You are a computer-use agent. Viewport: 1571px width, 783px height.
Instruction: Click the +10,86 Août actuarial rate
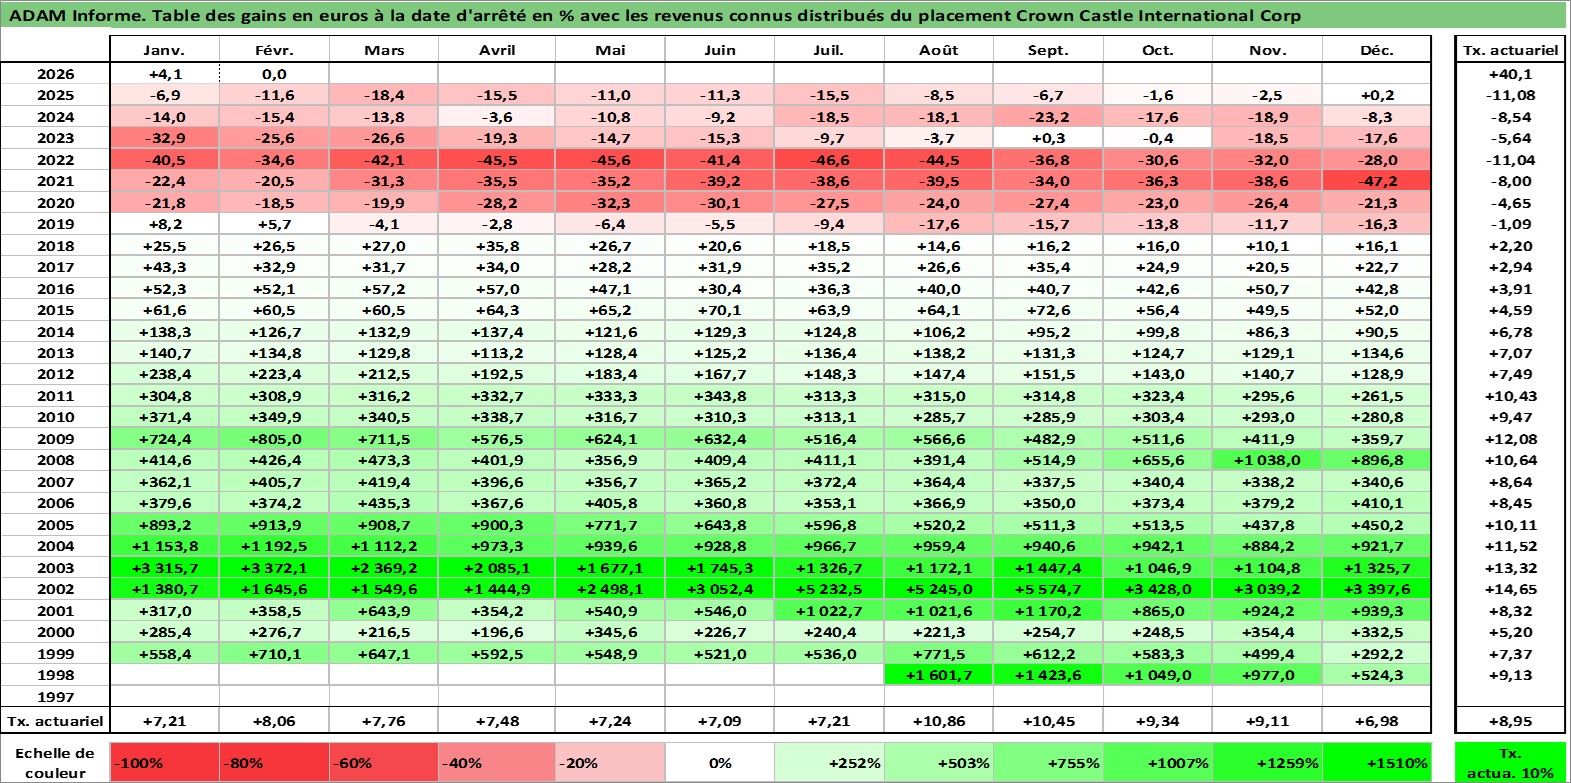point(939,721)
